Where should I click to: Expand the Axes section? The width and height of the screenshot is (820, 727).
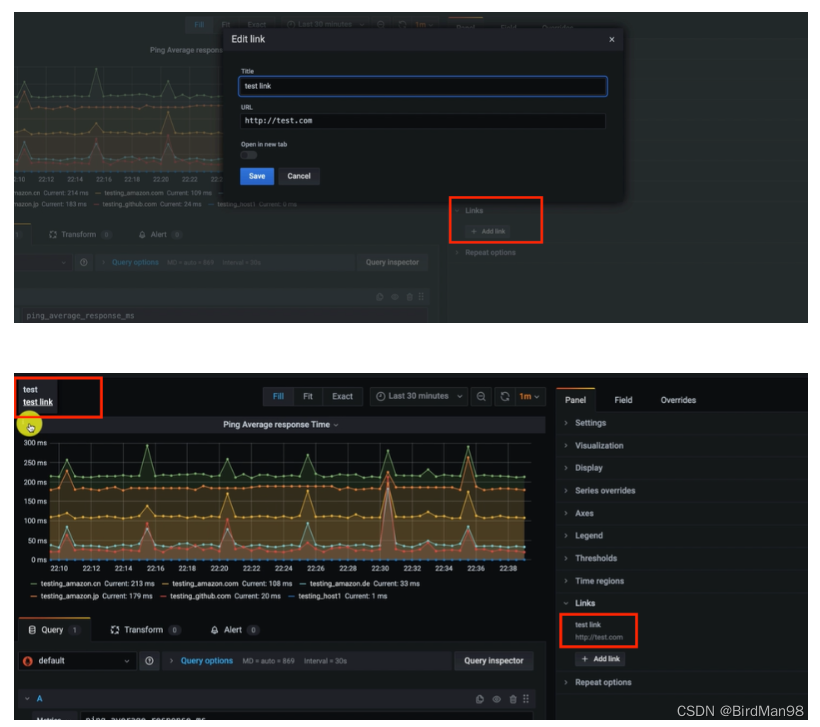click(584, 513)
